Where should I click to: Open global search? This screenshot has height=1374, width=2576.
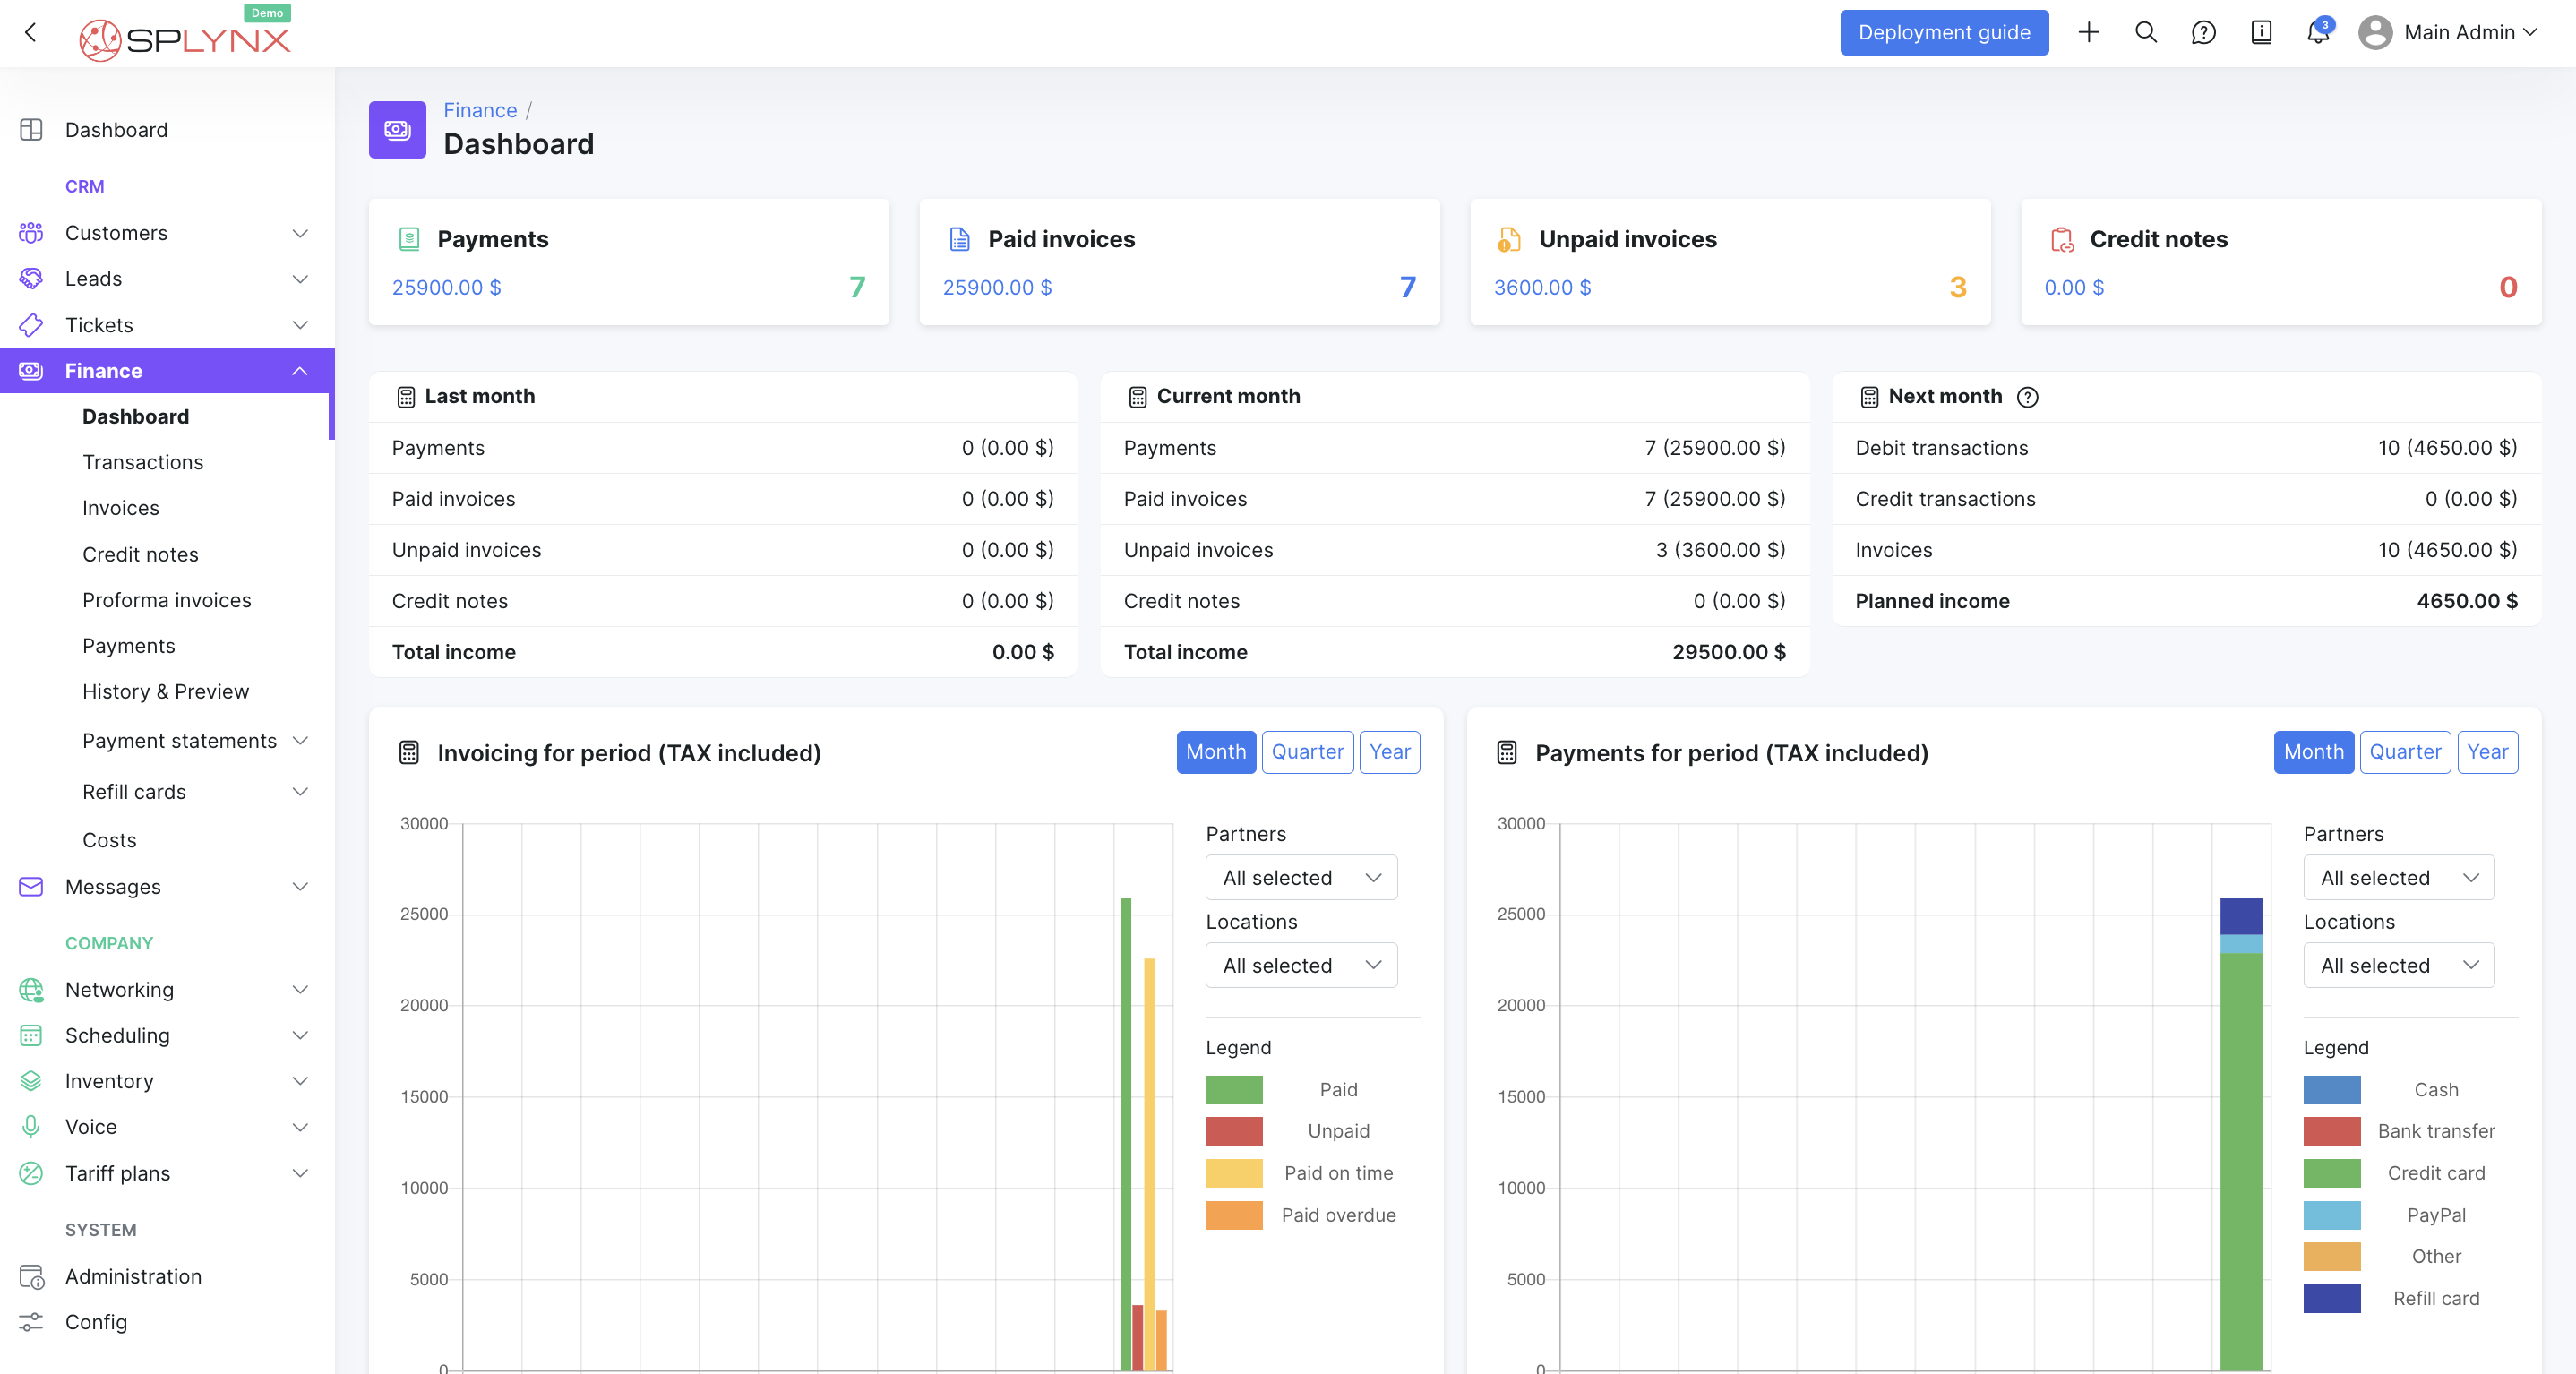click(x=2146, y=32)
